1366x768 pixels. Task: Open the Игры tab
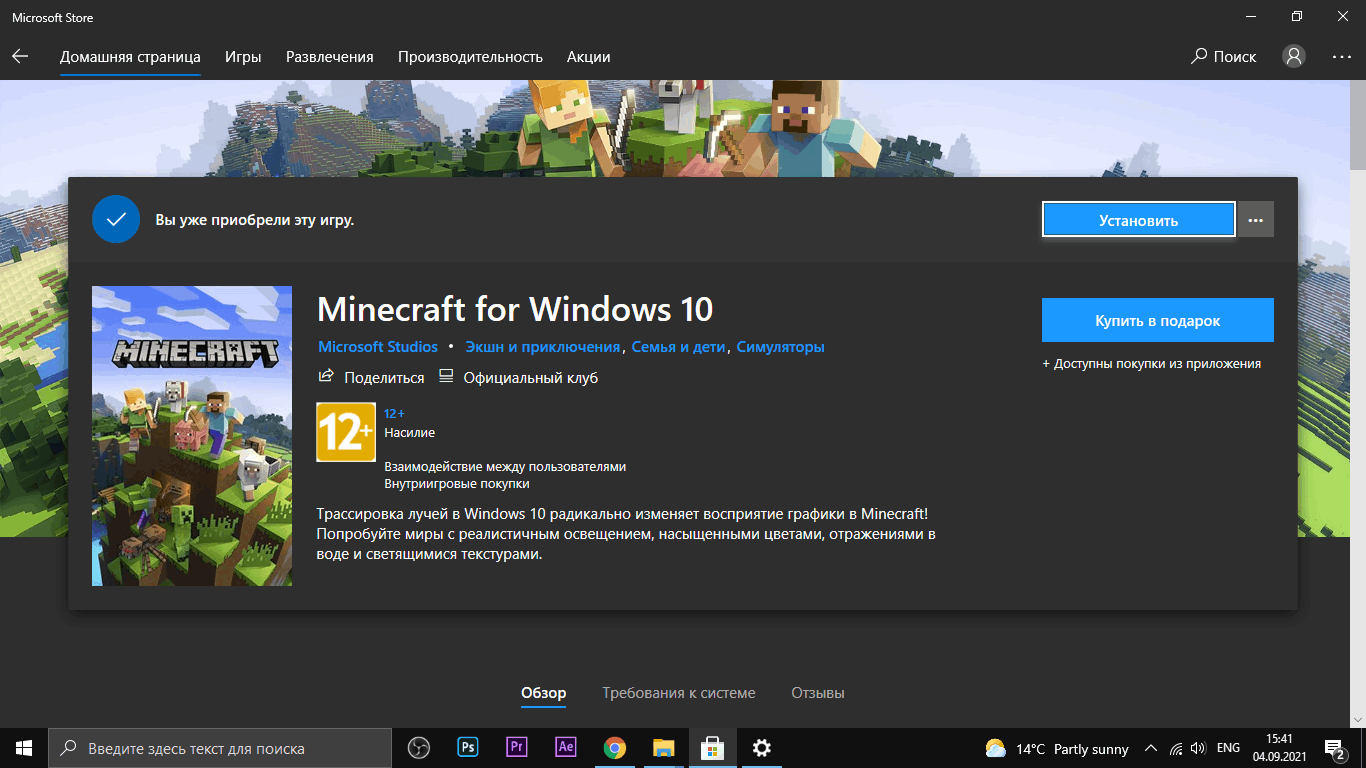point(243,56)
